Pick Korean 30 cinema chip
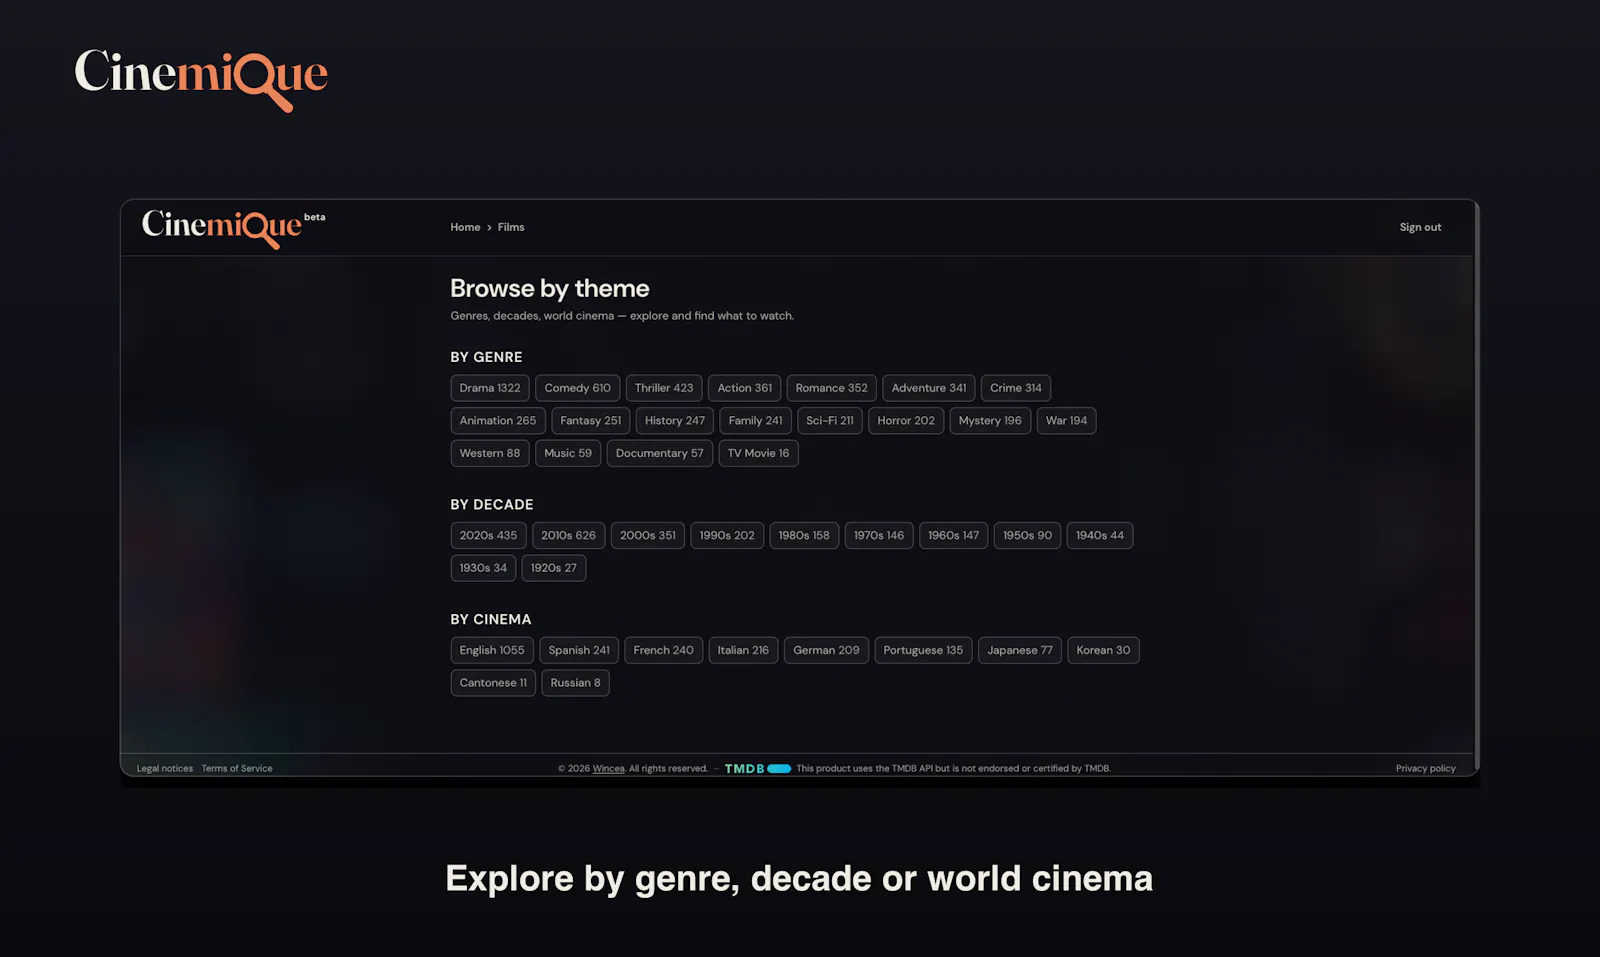This screenshot has width=1600, height=957. tap(1103, 651)
